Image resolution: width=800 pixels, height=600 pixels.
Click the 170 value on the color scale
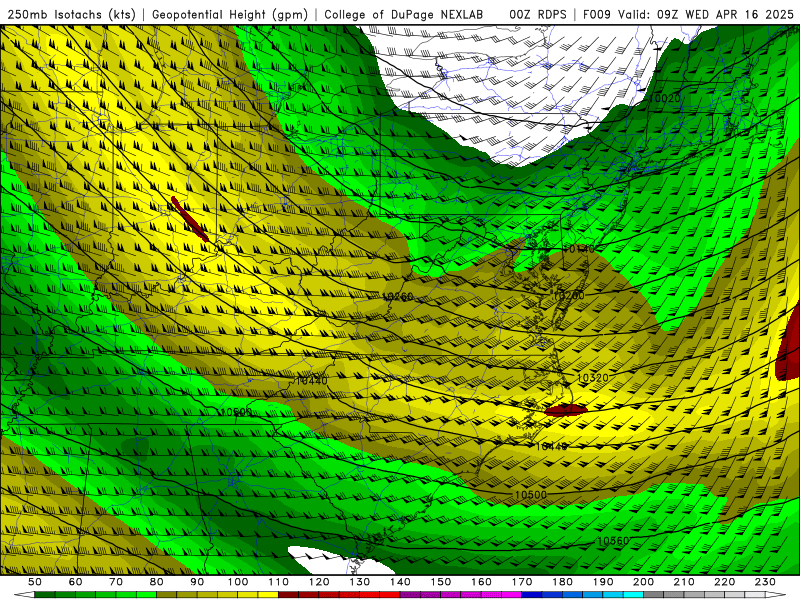tap(522, 582)
